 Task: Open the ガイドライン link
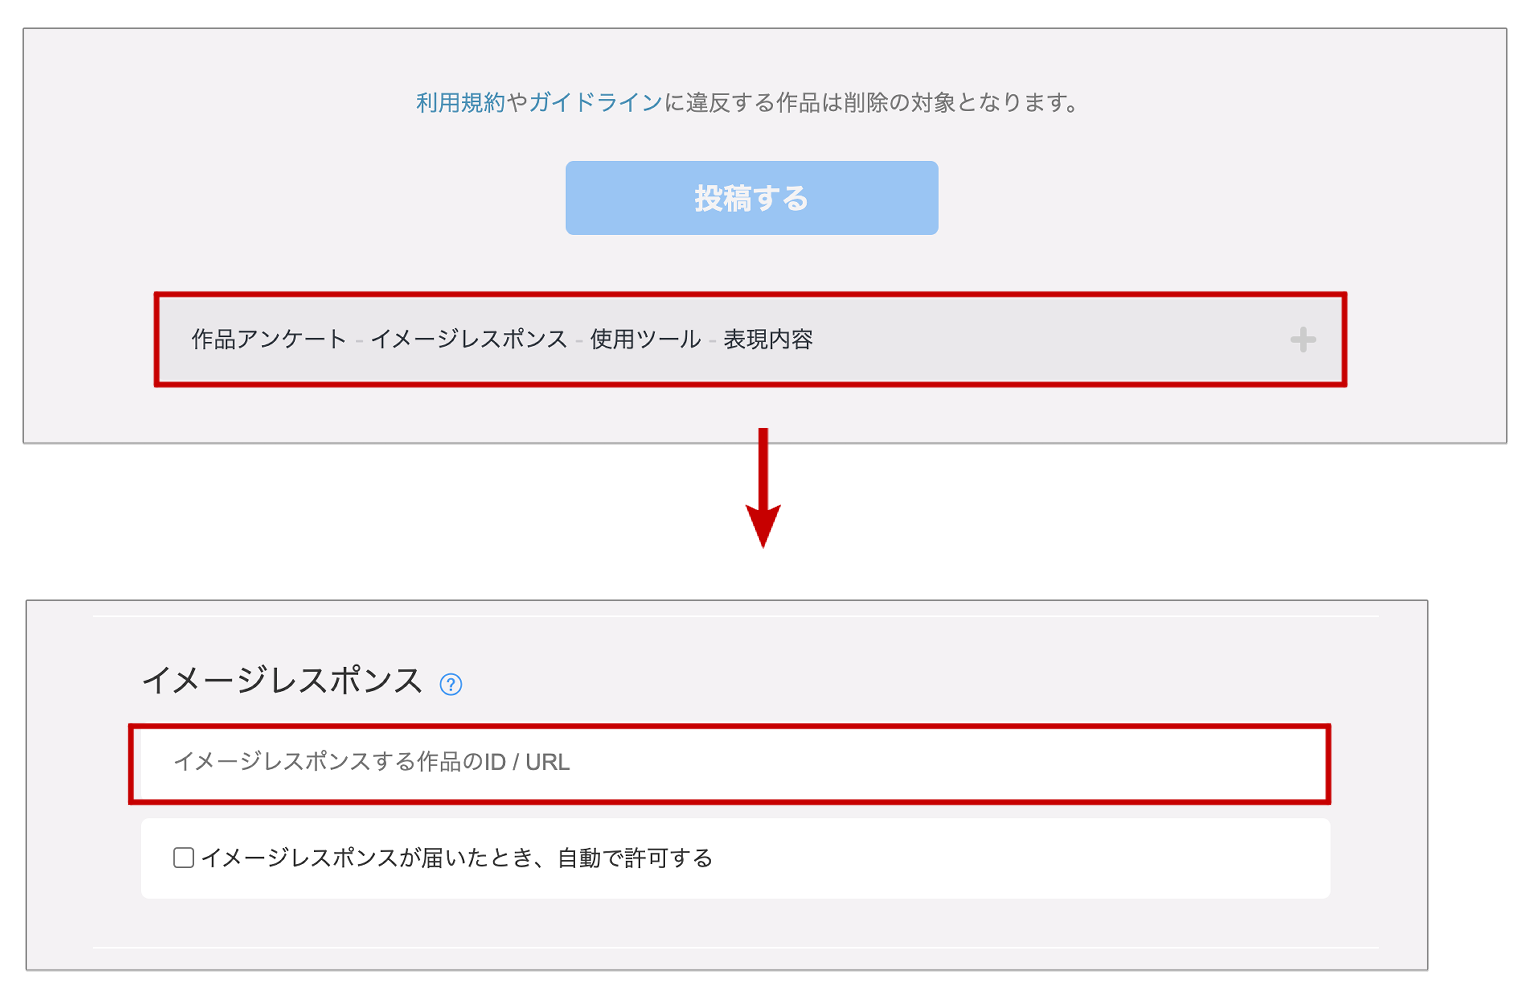(x=596, y=102)
